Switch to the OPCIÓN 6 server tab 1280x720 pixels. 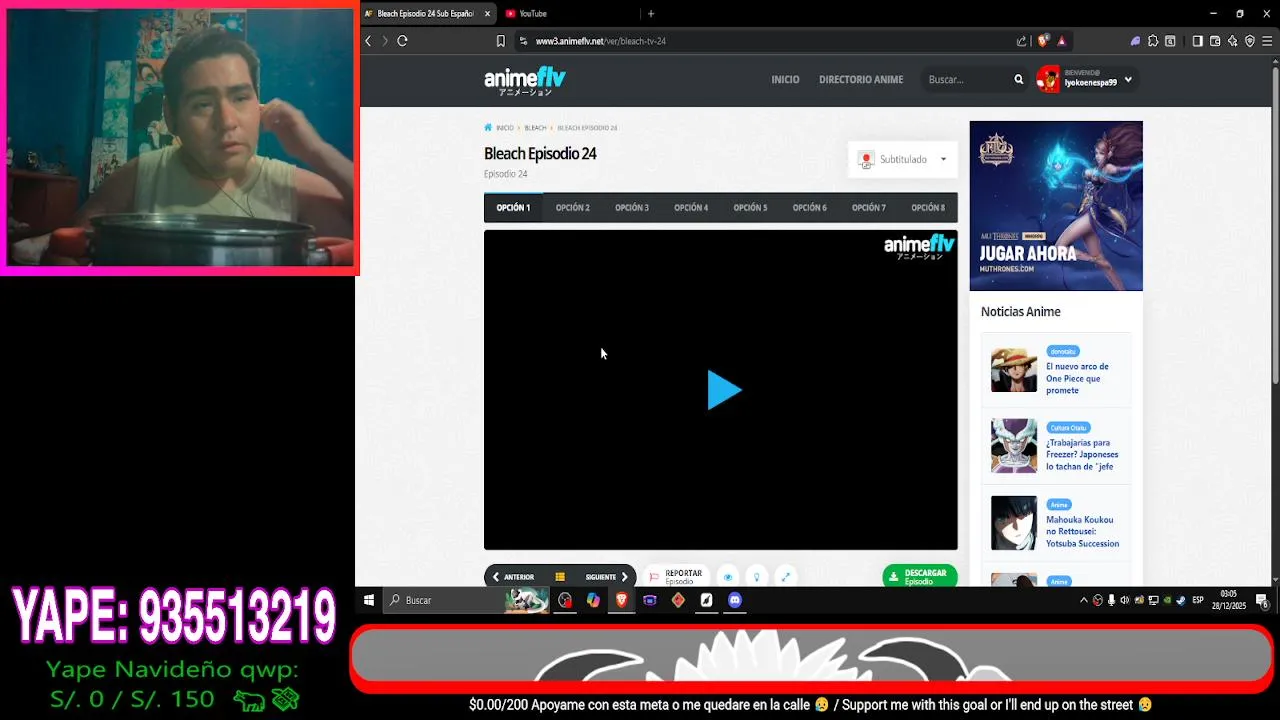coord(810,208)
